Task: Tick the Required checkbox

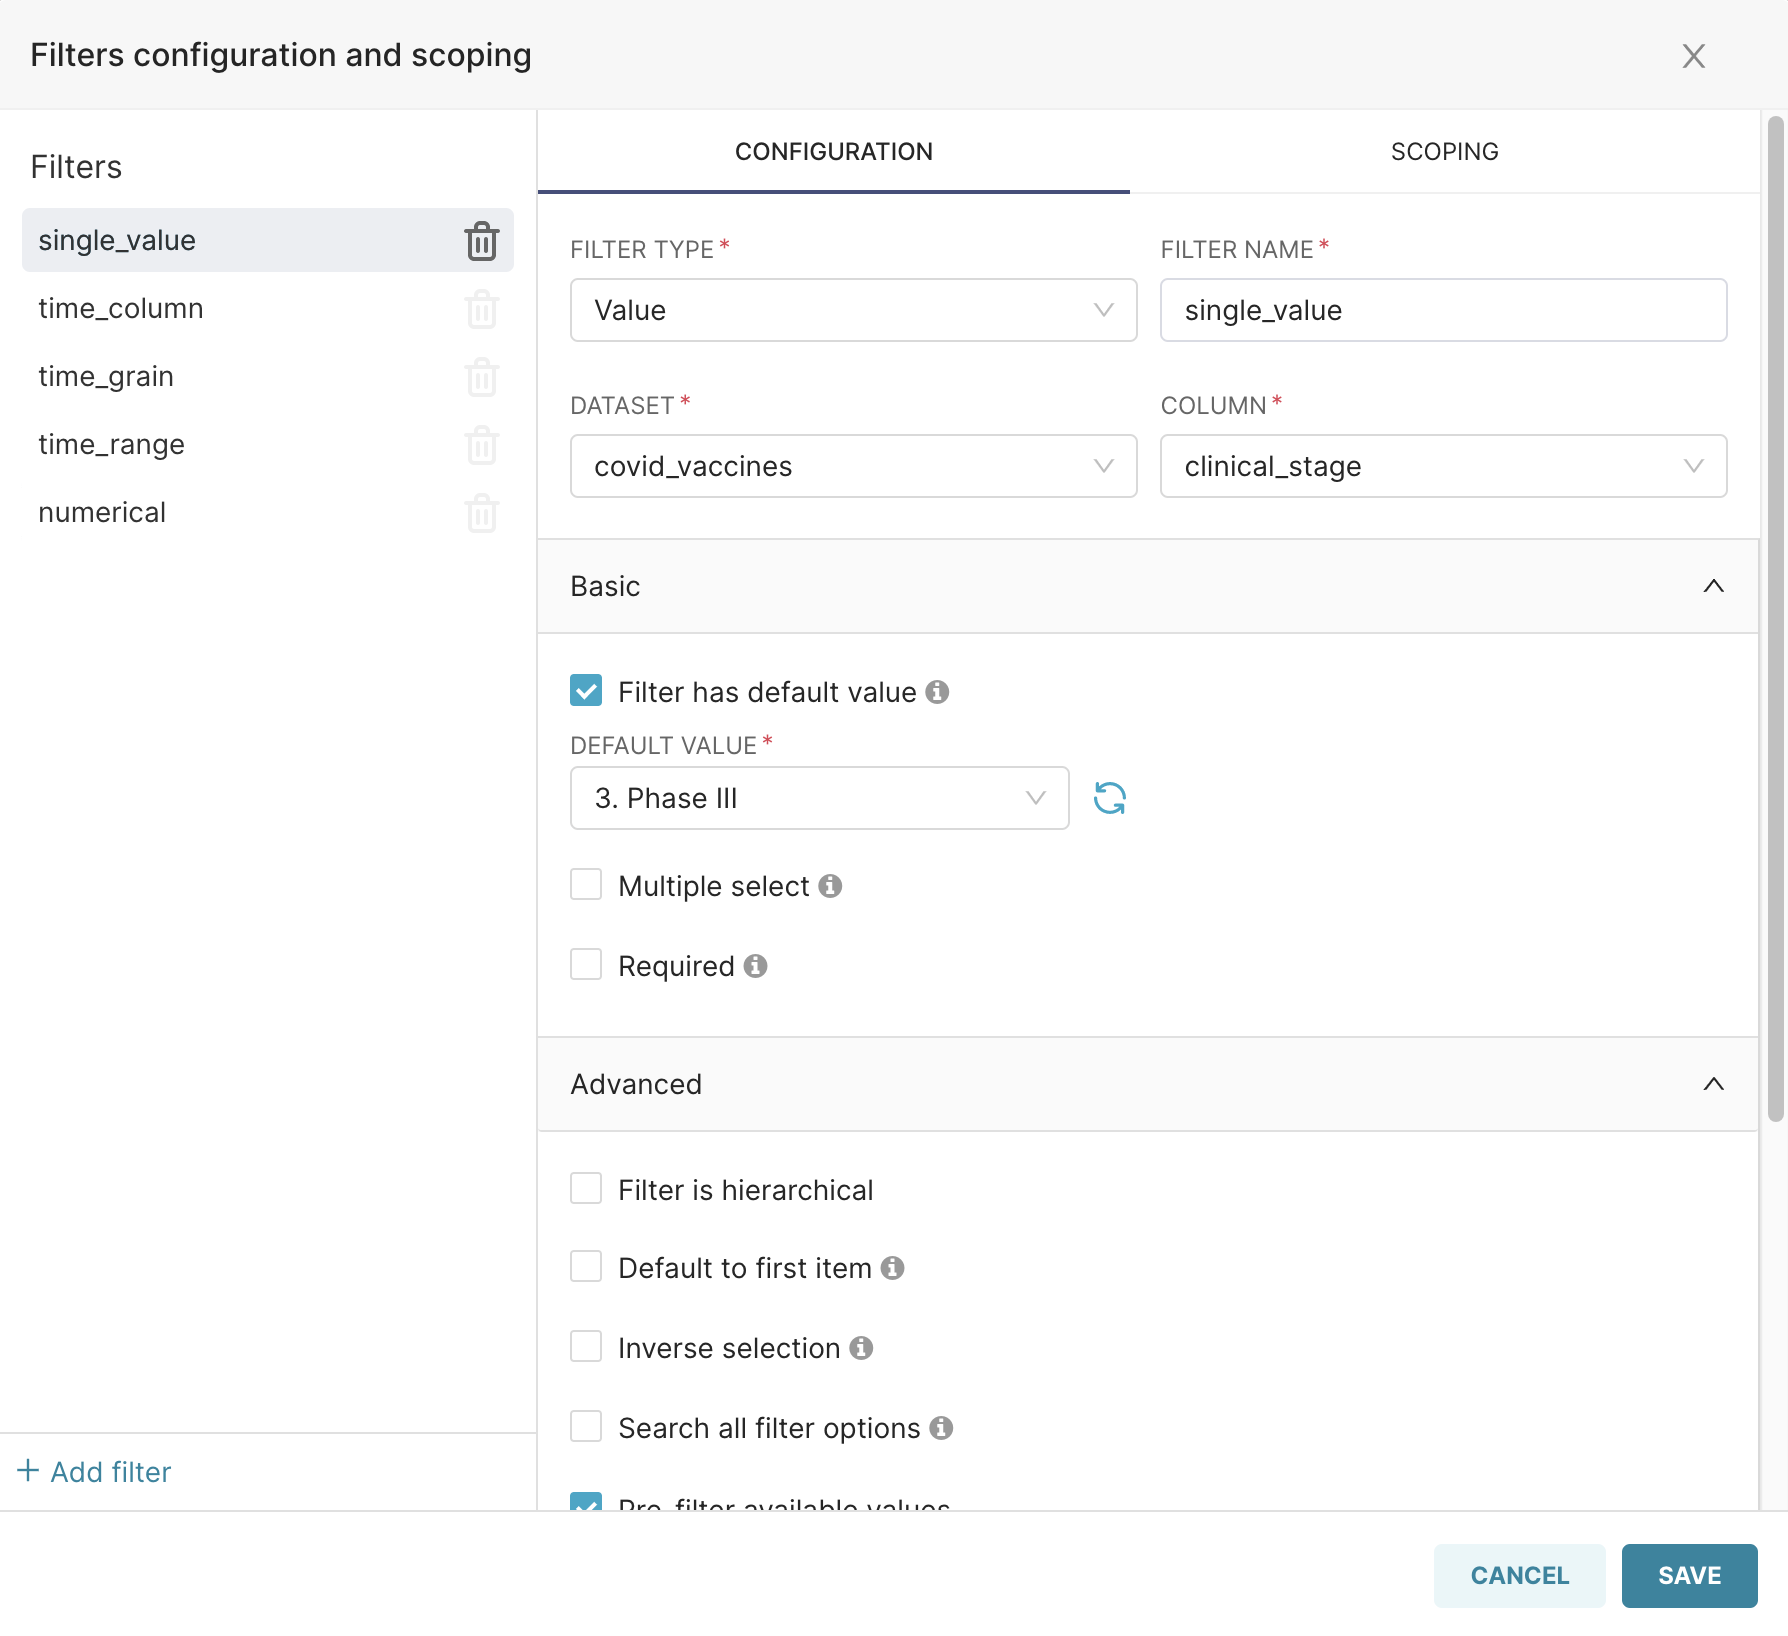Action: point(586,965)
